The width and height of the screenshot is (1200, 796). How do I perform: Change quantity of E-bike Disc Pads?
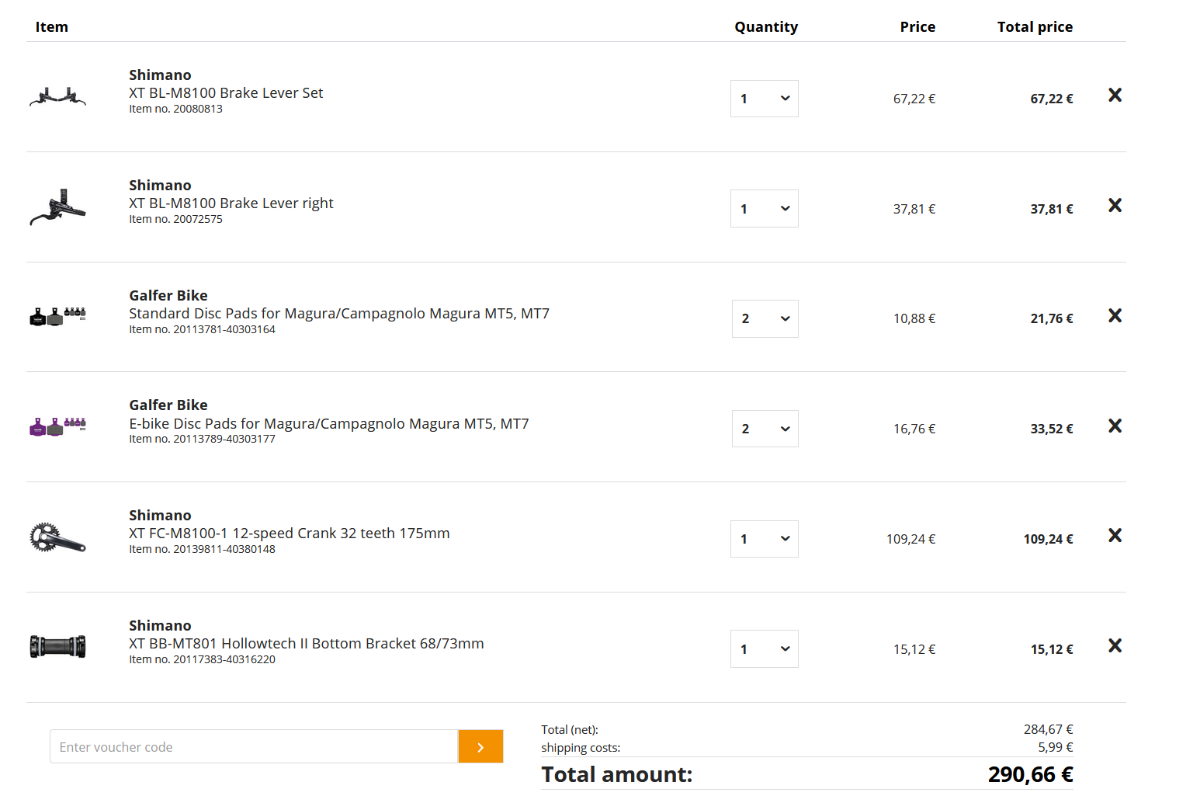765,429
